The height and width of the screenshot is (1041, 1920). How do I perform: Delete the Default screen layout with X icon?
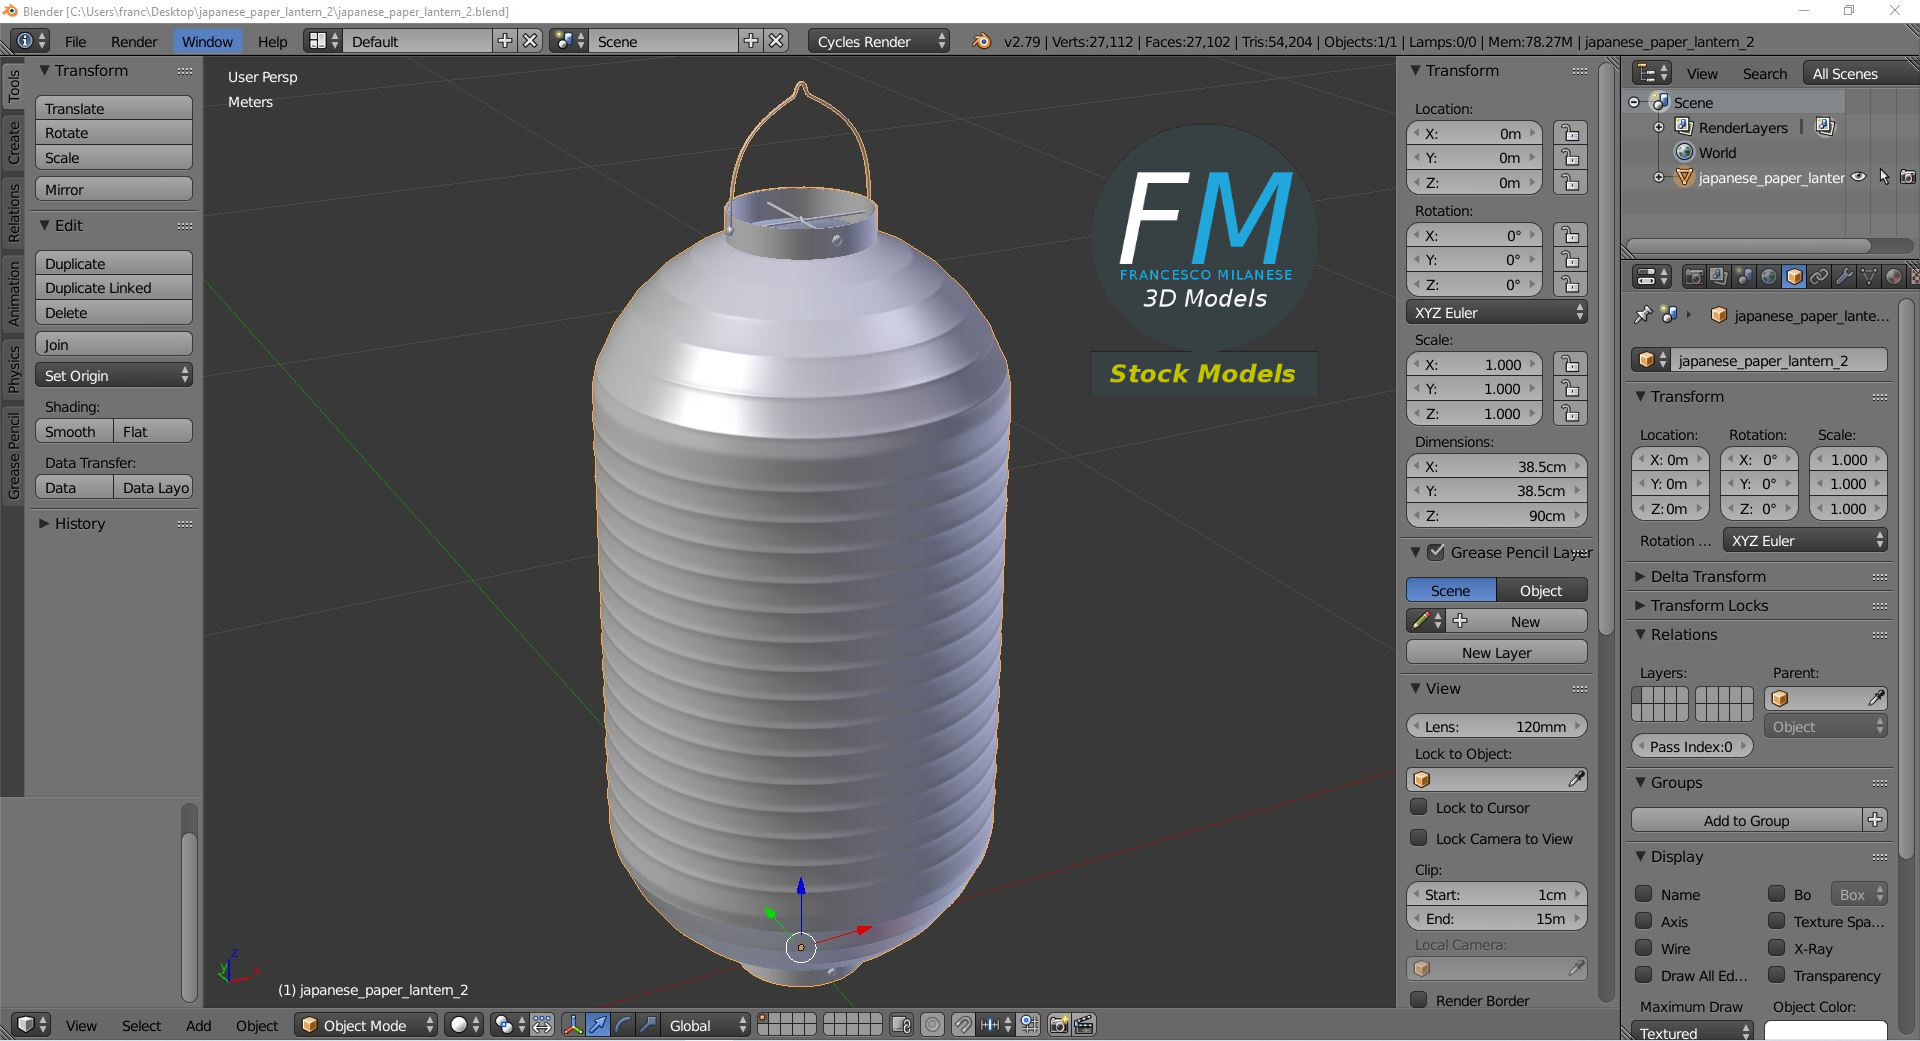point(530,41)
